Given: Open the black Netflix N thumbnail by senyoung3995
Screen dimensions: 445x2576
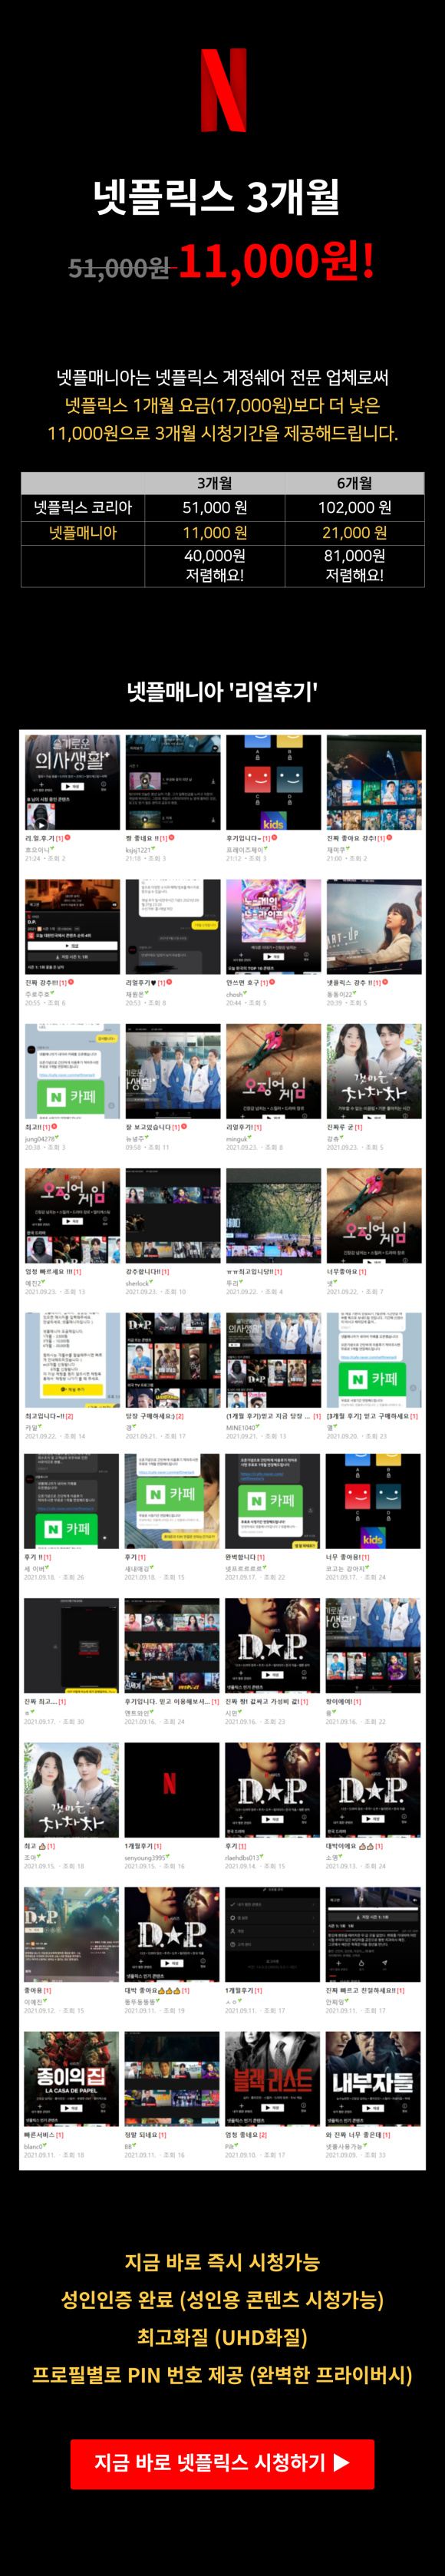Looking at the screenshot, I should (x=172, y=1790).
